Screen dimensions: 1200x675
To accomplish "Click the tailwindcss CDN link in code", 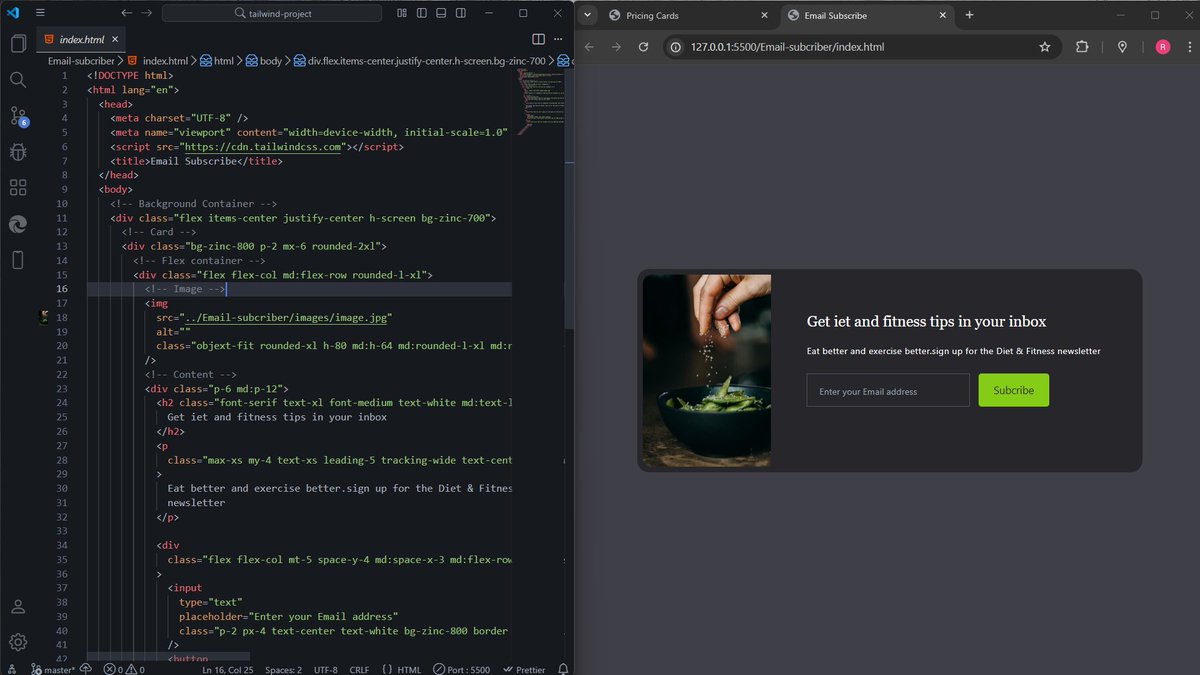I will 262,146.
